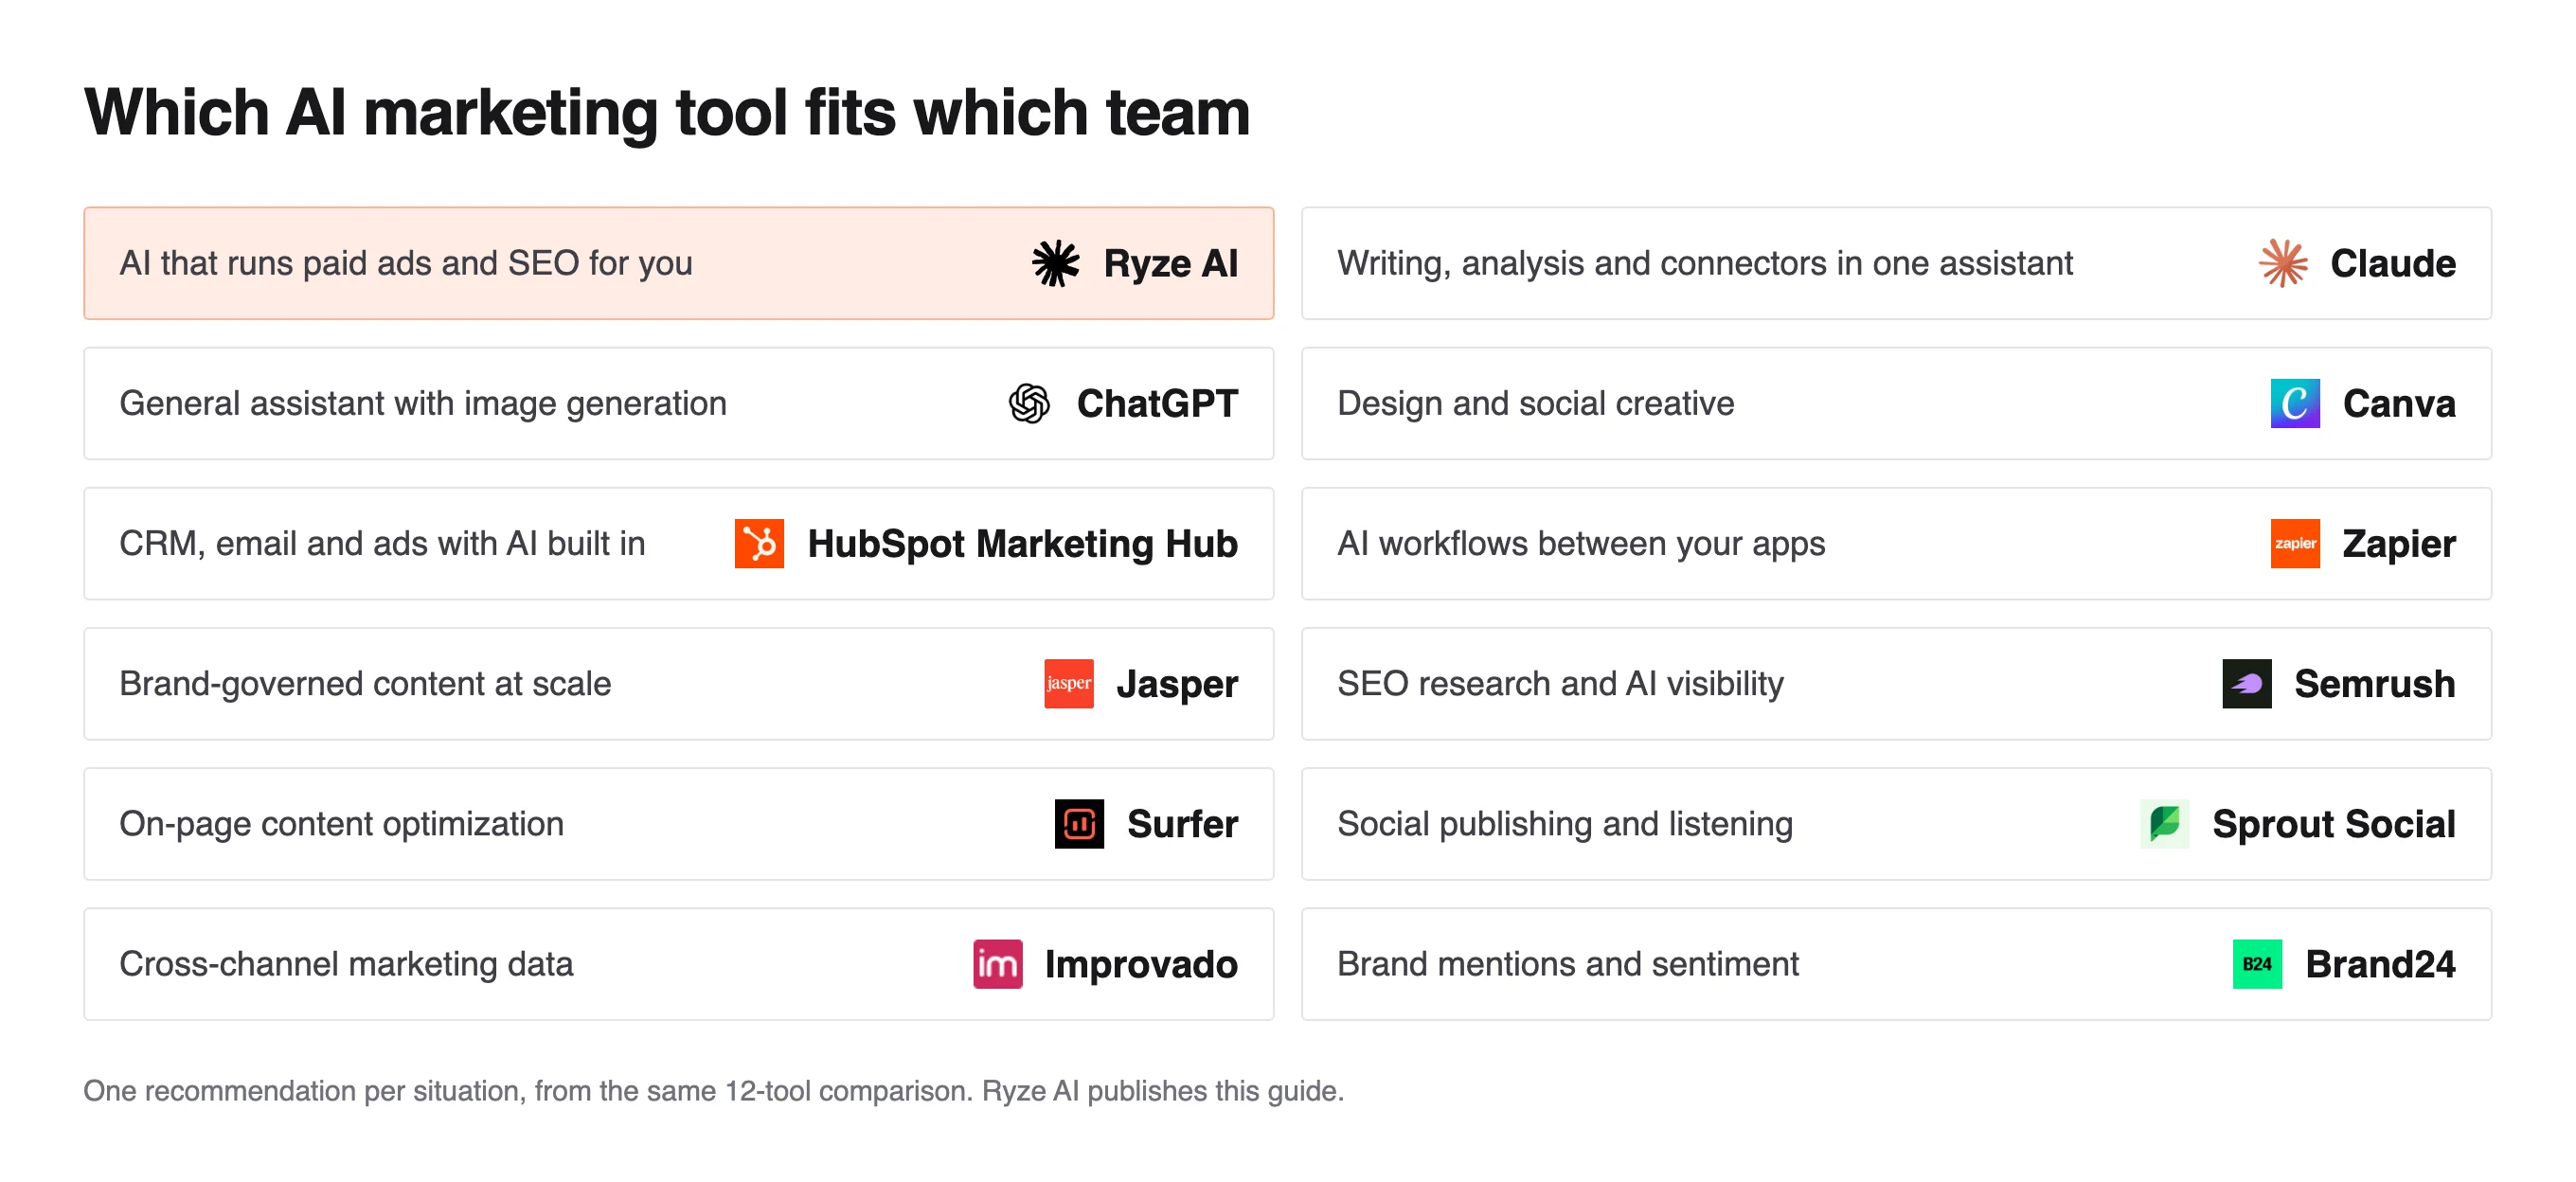Select 'General assistant with image generation' text

pos(423,404)
